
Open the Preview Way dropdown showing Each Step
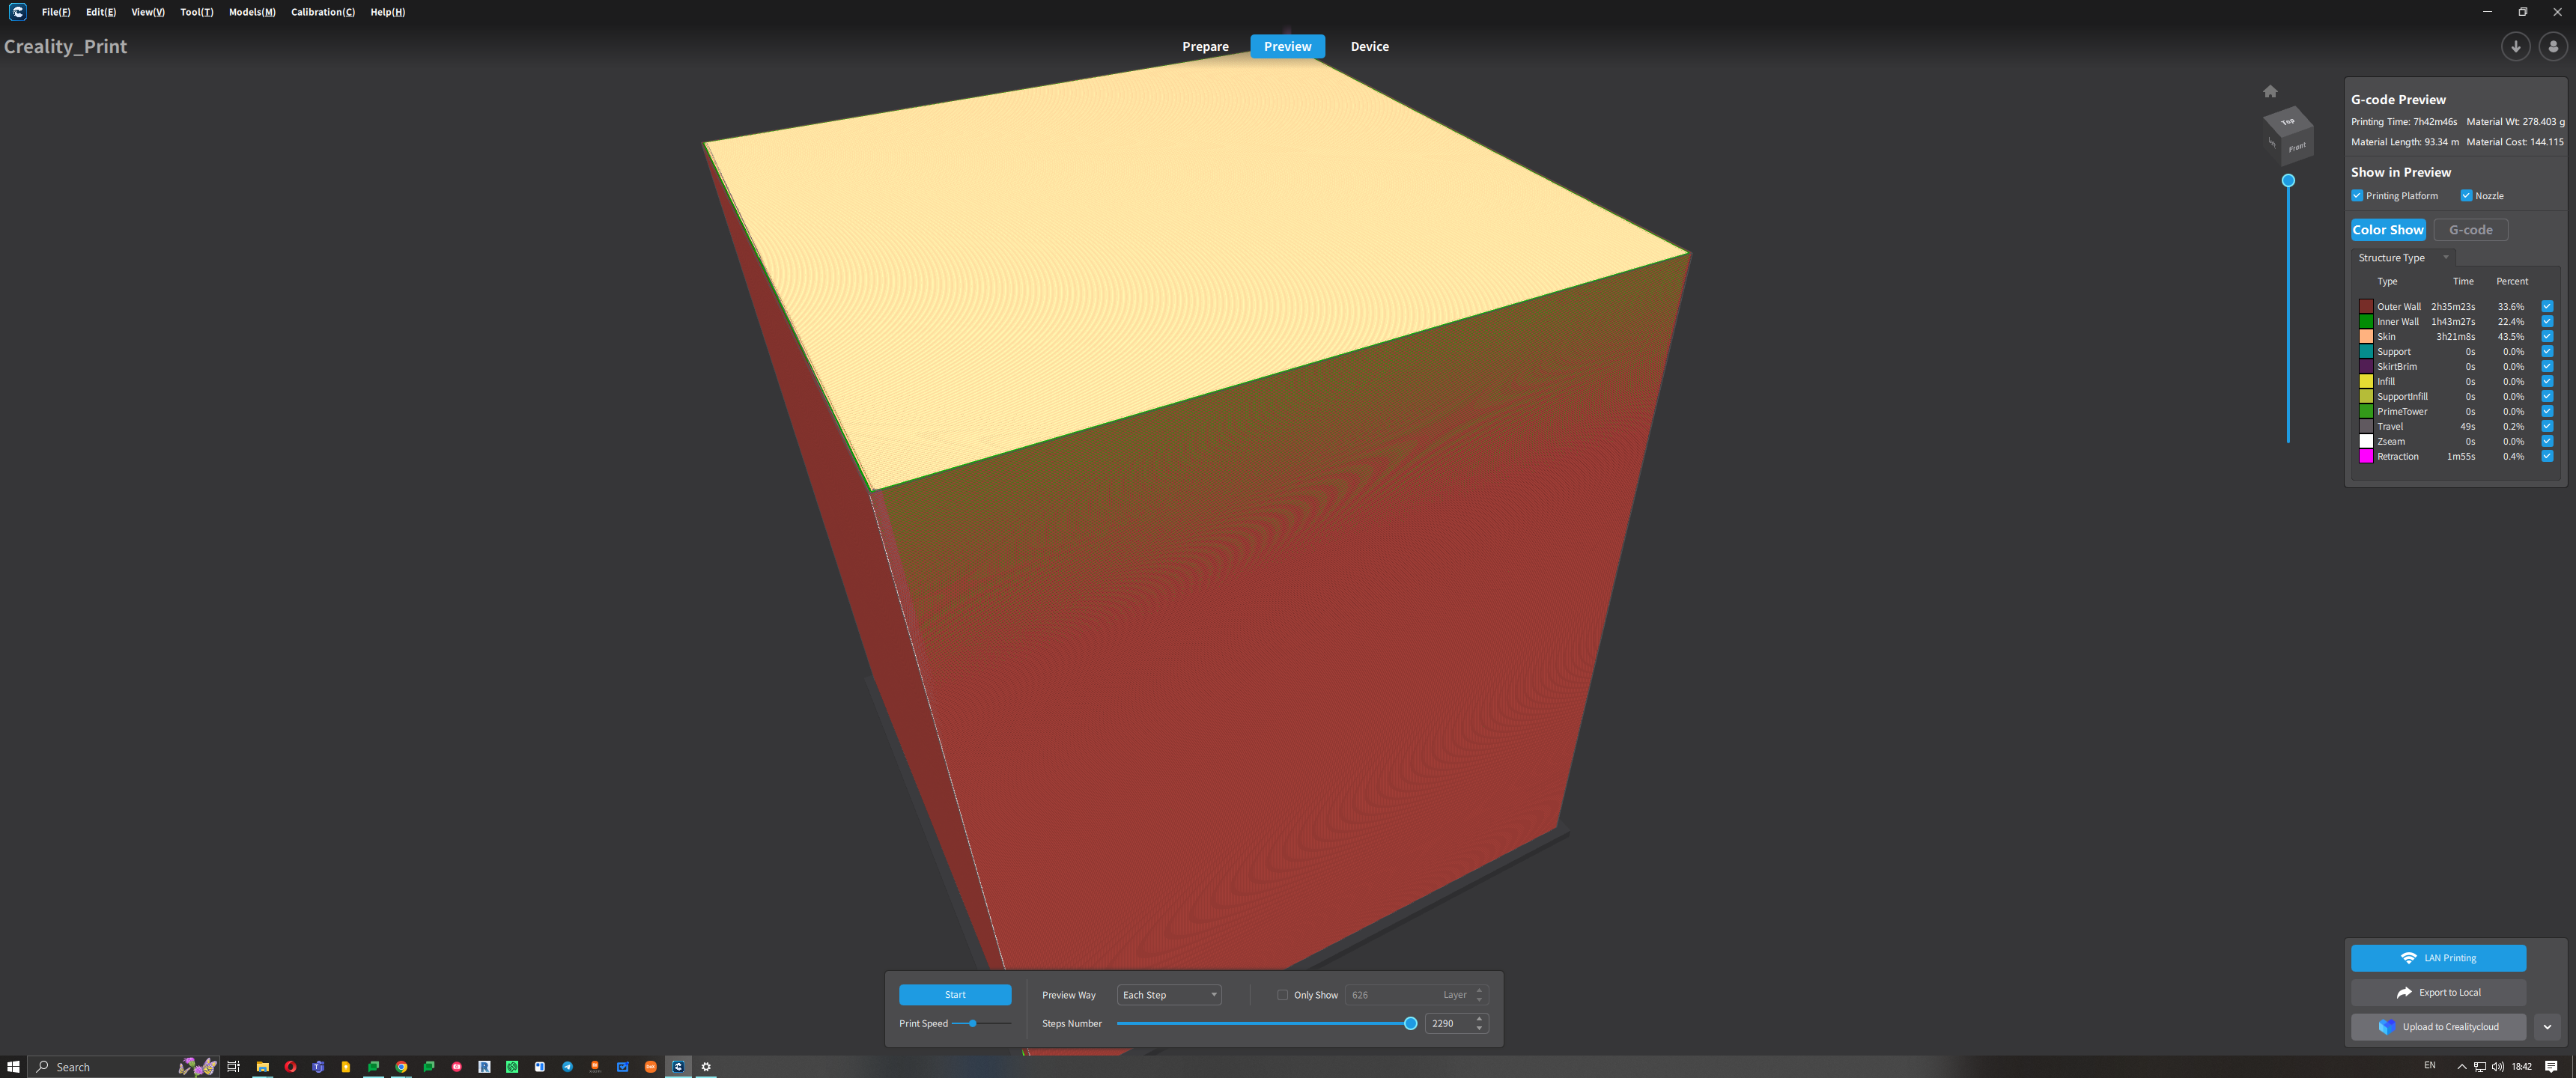click(x=1168, y=994)
